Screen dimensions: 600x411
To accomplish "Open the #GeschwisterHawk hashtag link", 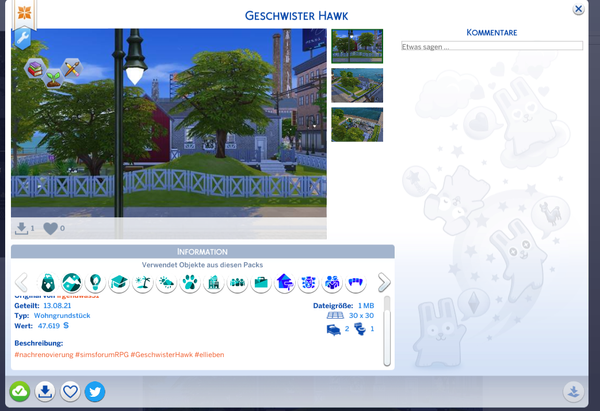I will tap(161, 356).
